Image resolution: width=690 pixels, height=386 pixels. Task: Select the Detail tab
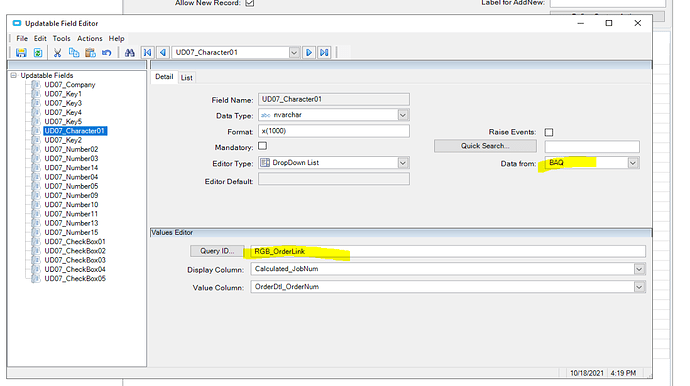(x=164, y=77)
